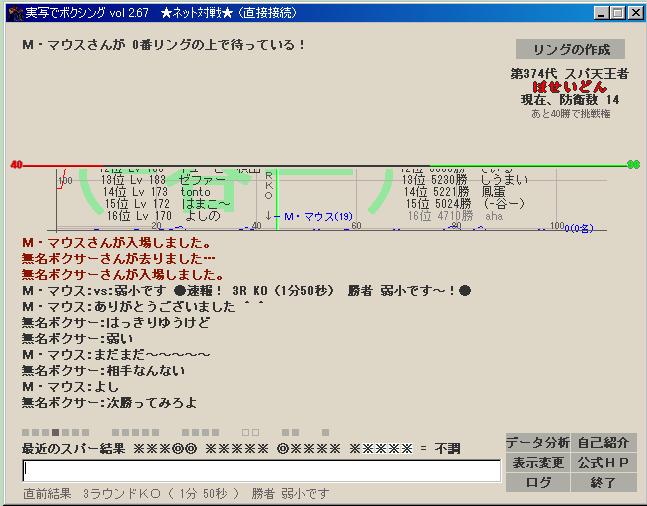Minimize the boxing game window

tap(599, 12)
